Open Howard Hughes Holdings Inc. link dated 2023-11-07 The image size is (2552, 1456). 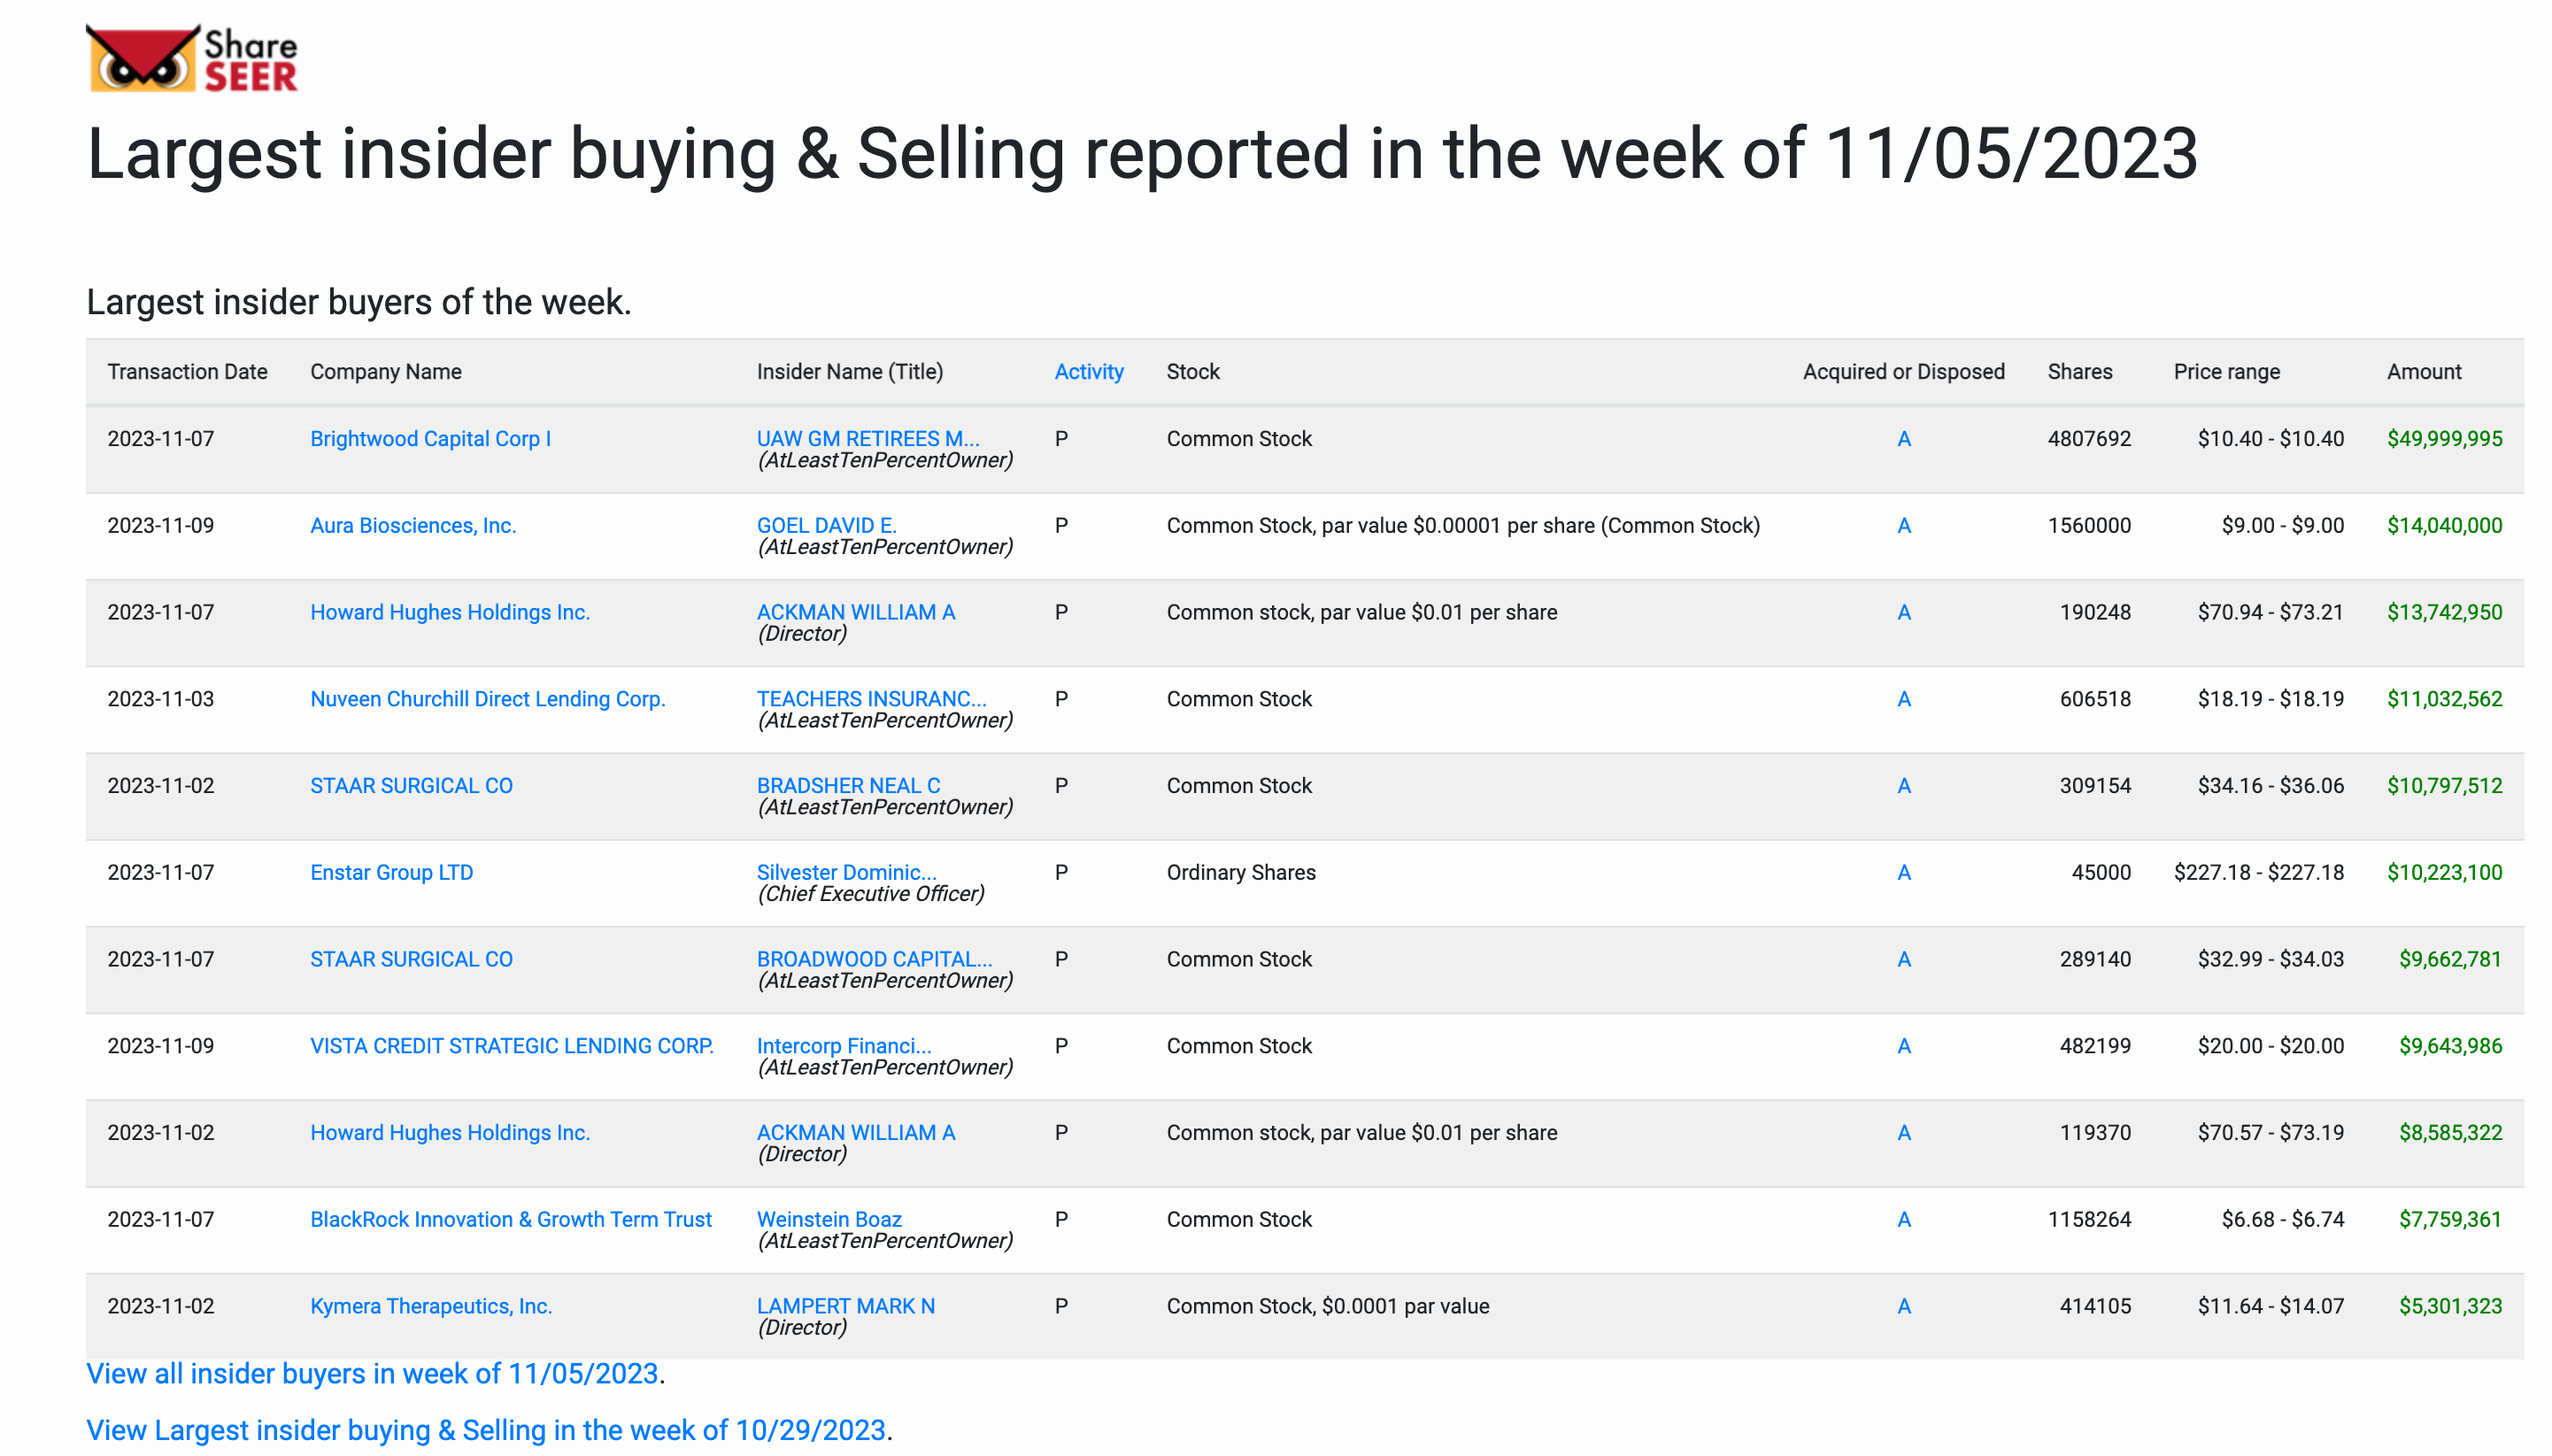[x=450, y=612]
